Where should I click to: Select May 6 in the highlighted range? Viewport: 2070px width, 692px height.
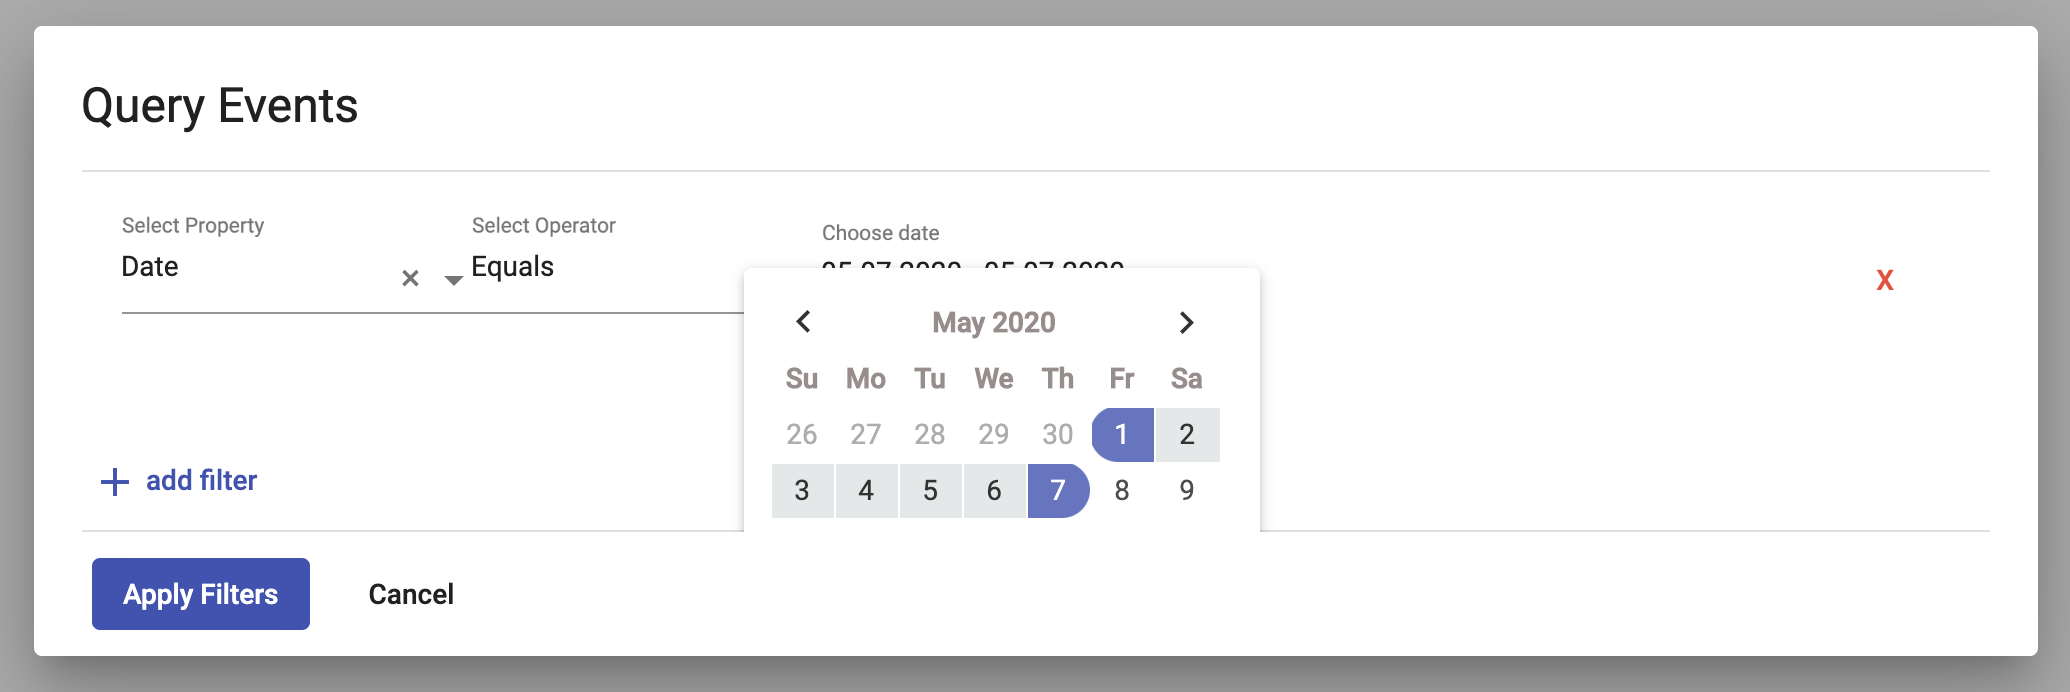(x=994, y=490)
